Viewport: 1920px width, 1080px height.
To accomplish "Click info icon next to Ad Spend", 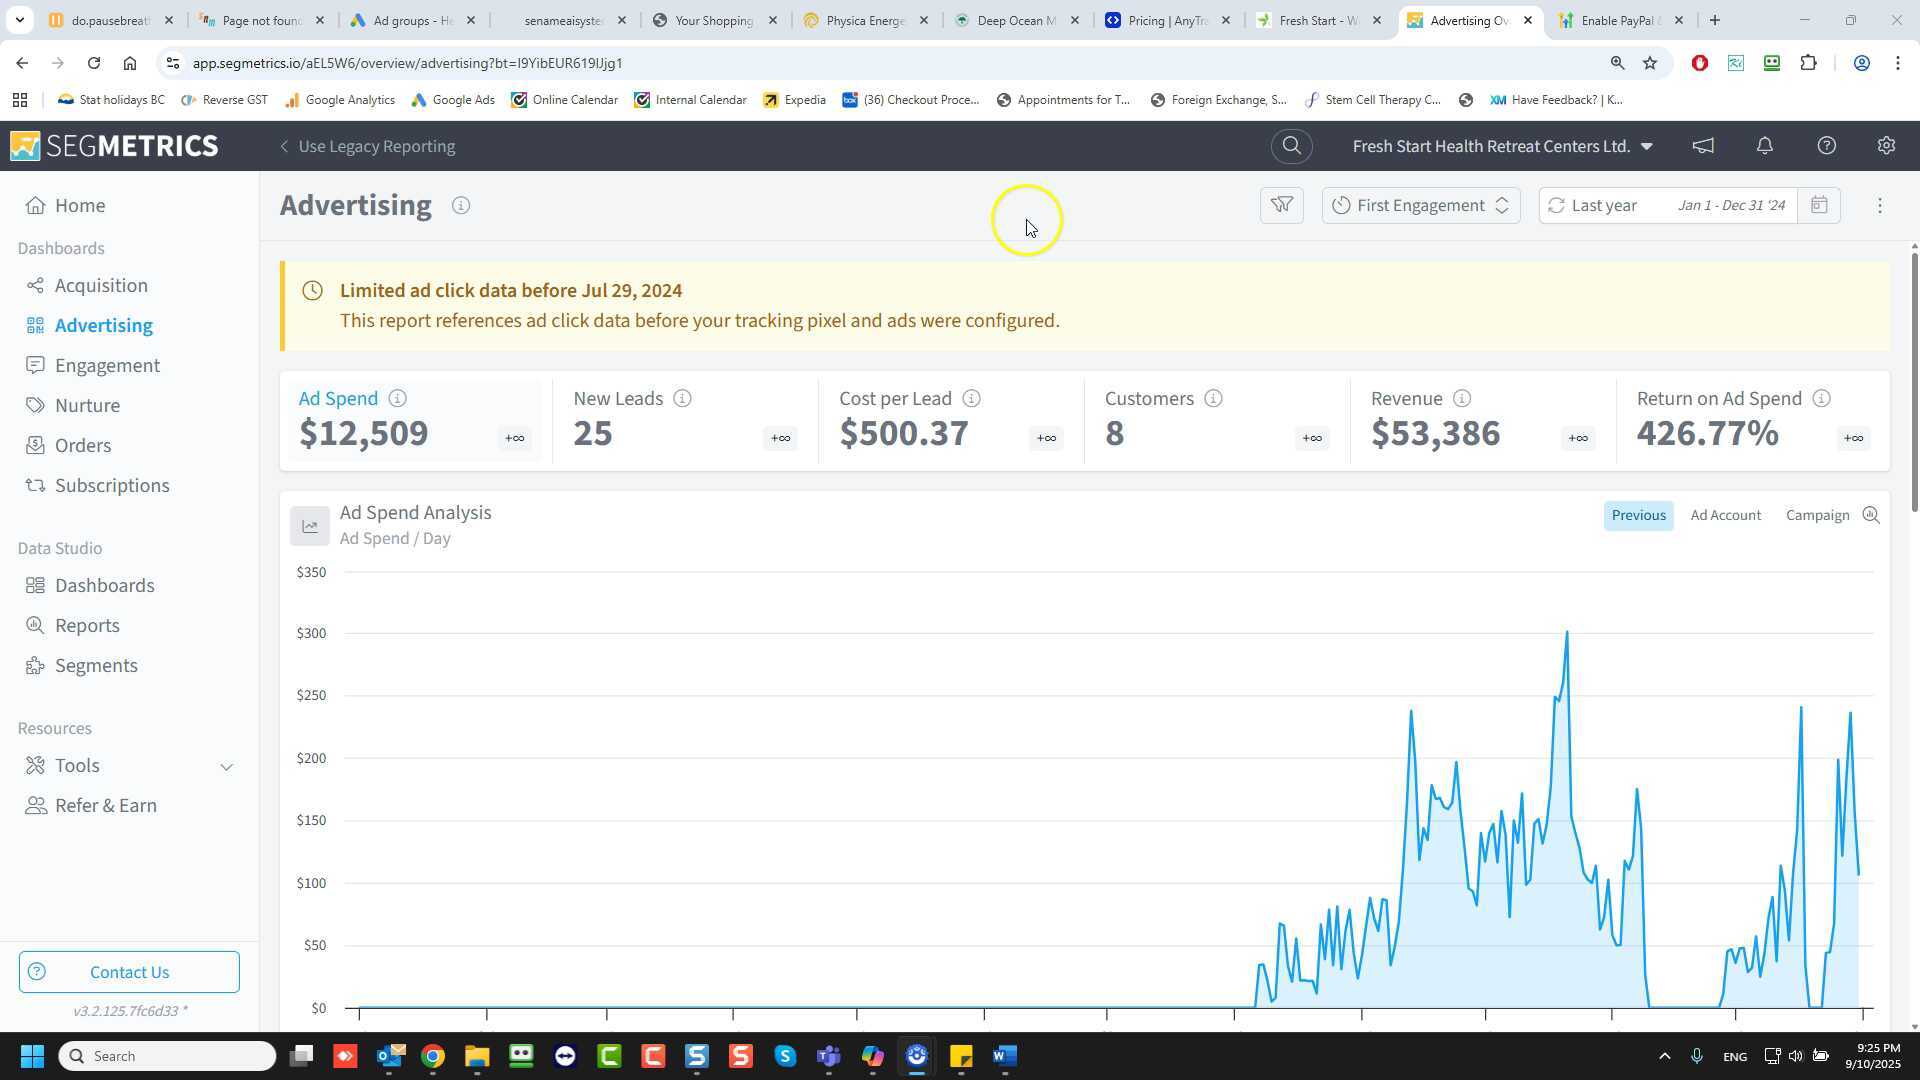I will [397, 398].
